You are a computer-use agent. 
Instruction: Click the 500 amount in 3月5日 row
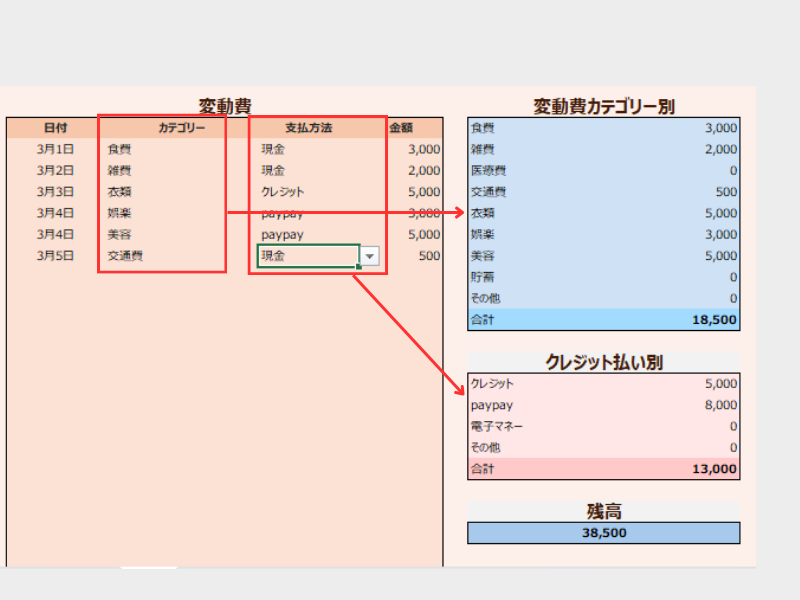428,256
